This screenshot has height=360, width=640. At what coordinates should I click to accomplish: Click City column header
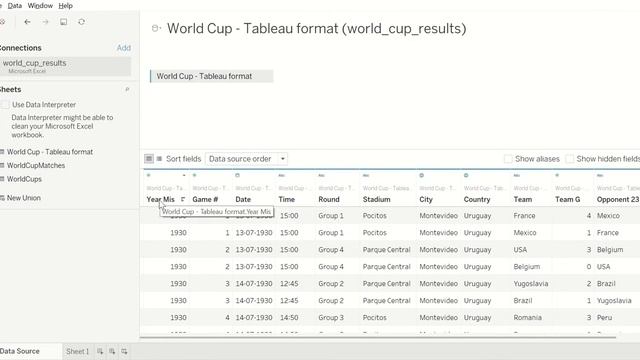point(426,199)
